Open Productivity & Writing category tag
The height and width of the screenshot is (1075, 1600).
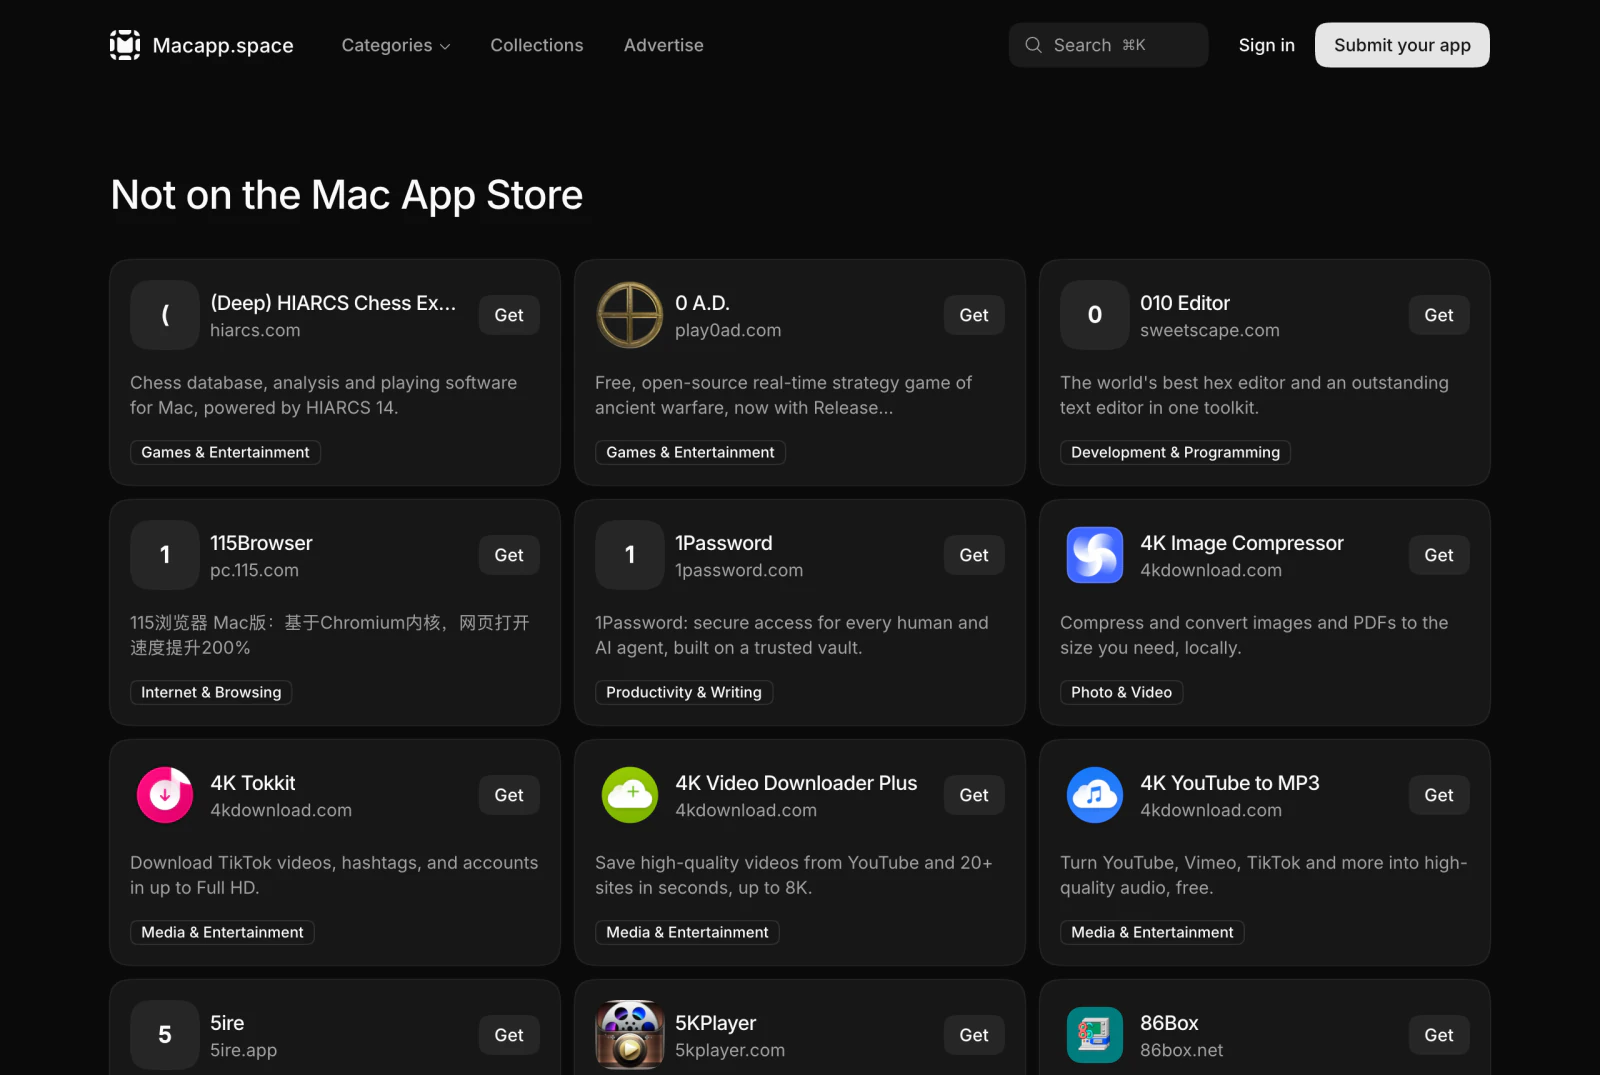pos(684,692)
